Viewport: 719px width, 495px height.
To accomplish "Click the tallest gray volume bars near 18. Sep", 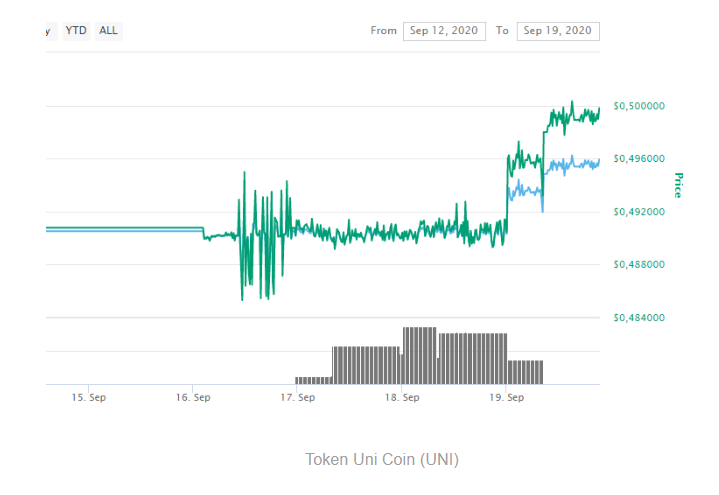I will tap(420, 356).
